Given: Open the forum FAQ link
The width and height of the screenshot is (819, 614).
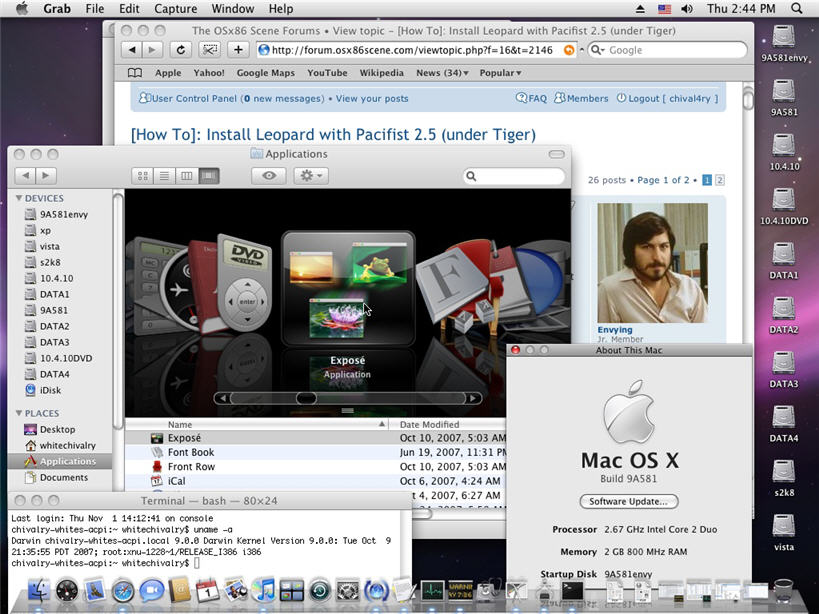Looking at the screenshot, I should click(x=531, y=98).
